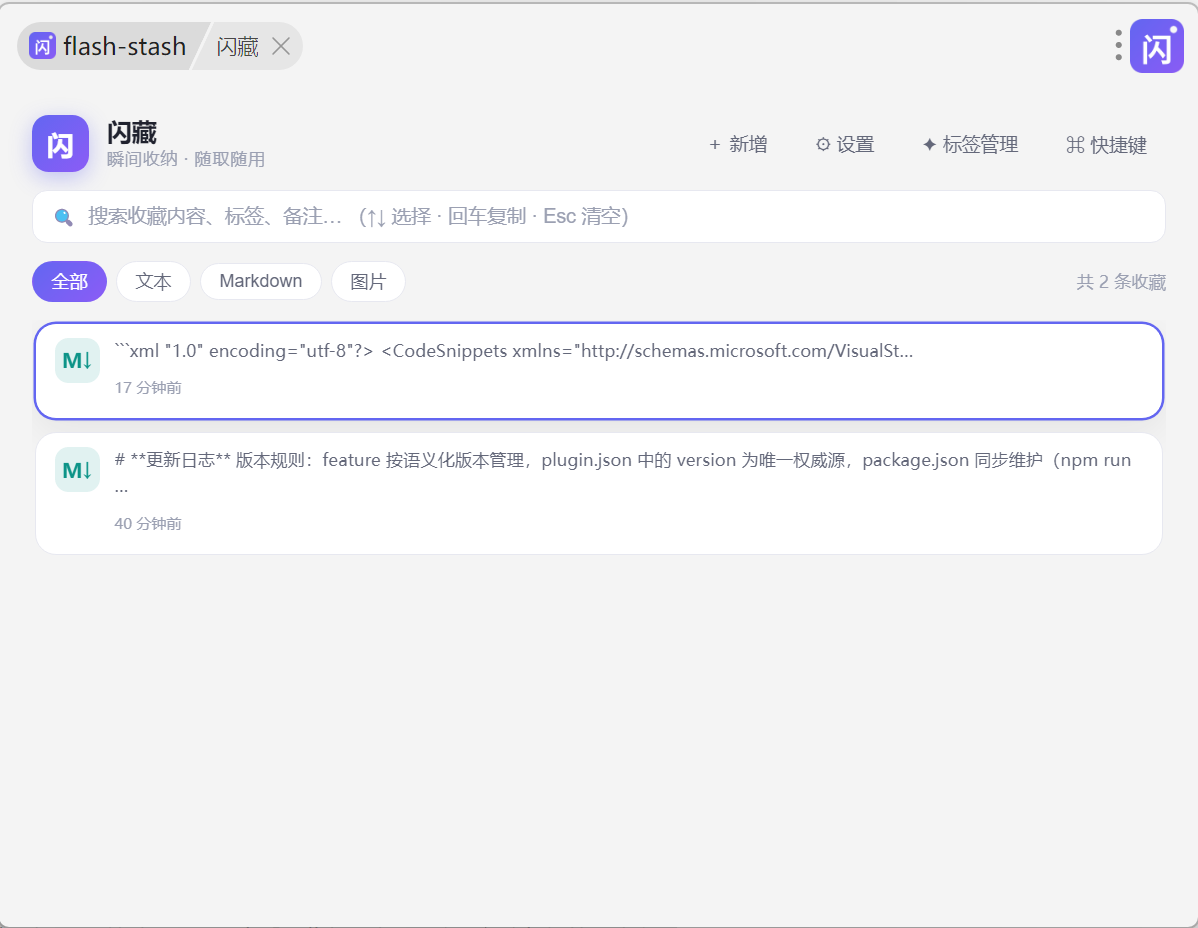1198x928 pixels.
Task: Click the flash-stash tab title
Action: pyautogui.click(x=125, y=47)
